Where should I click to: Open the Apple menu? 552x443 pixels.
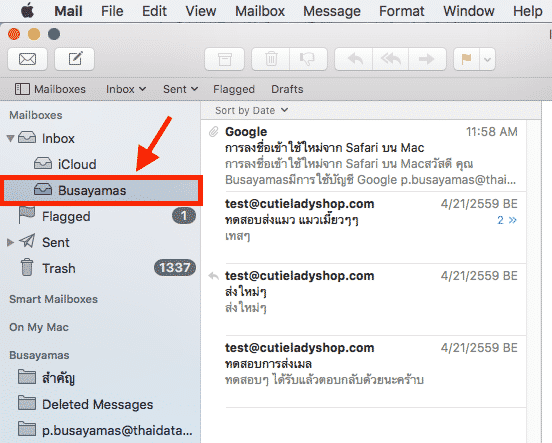coord(27,11)
